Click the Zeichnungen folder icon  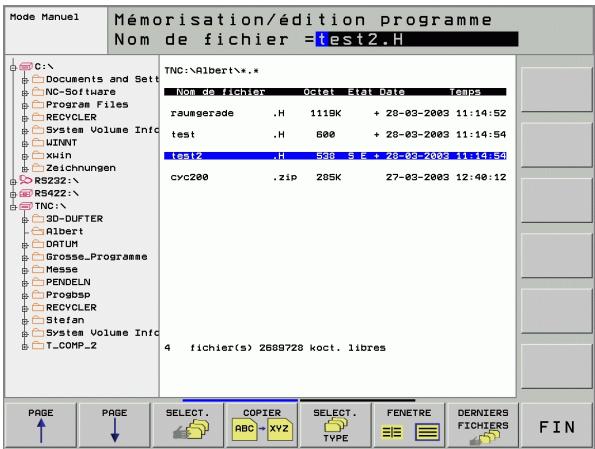(38, 168)
